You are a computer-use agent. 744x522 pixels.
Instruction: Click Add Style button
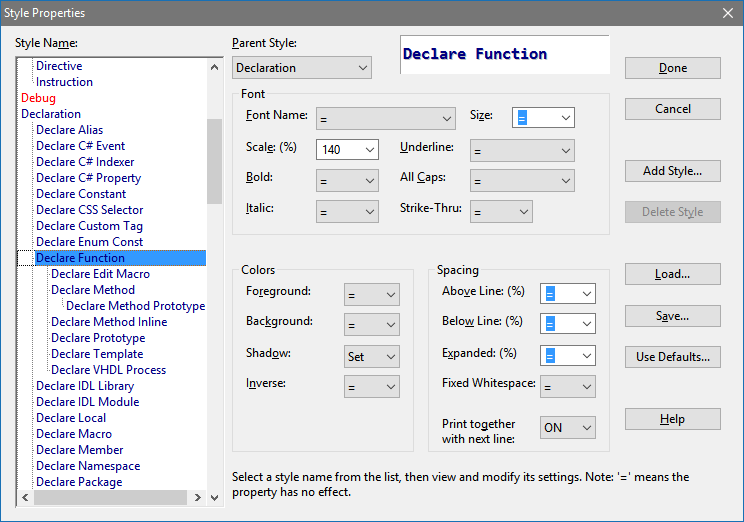pos(672,171)
